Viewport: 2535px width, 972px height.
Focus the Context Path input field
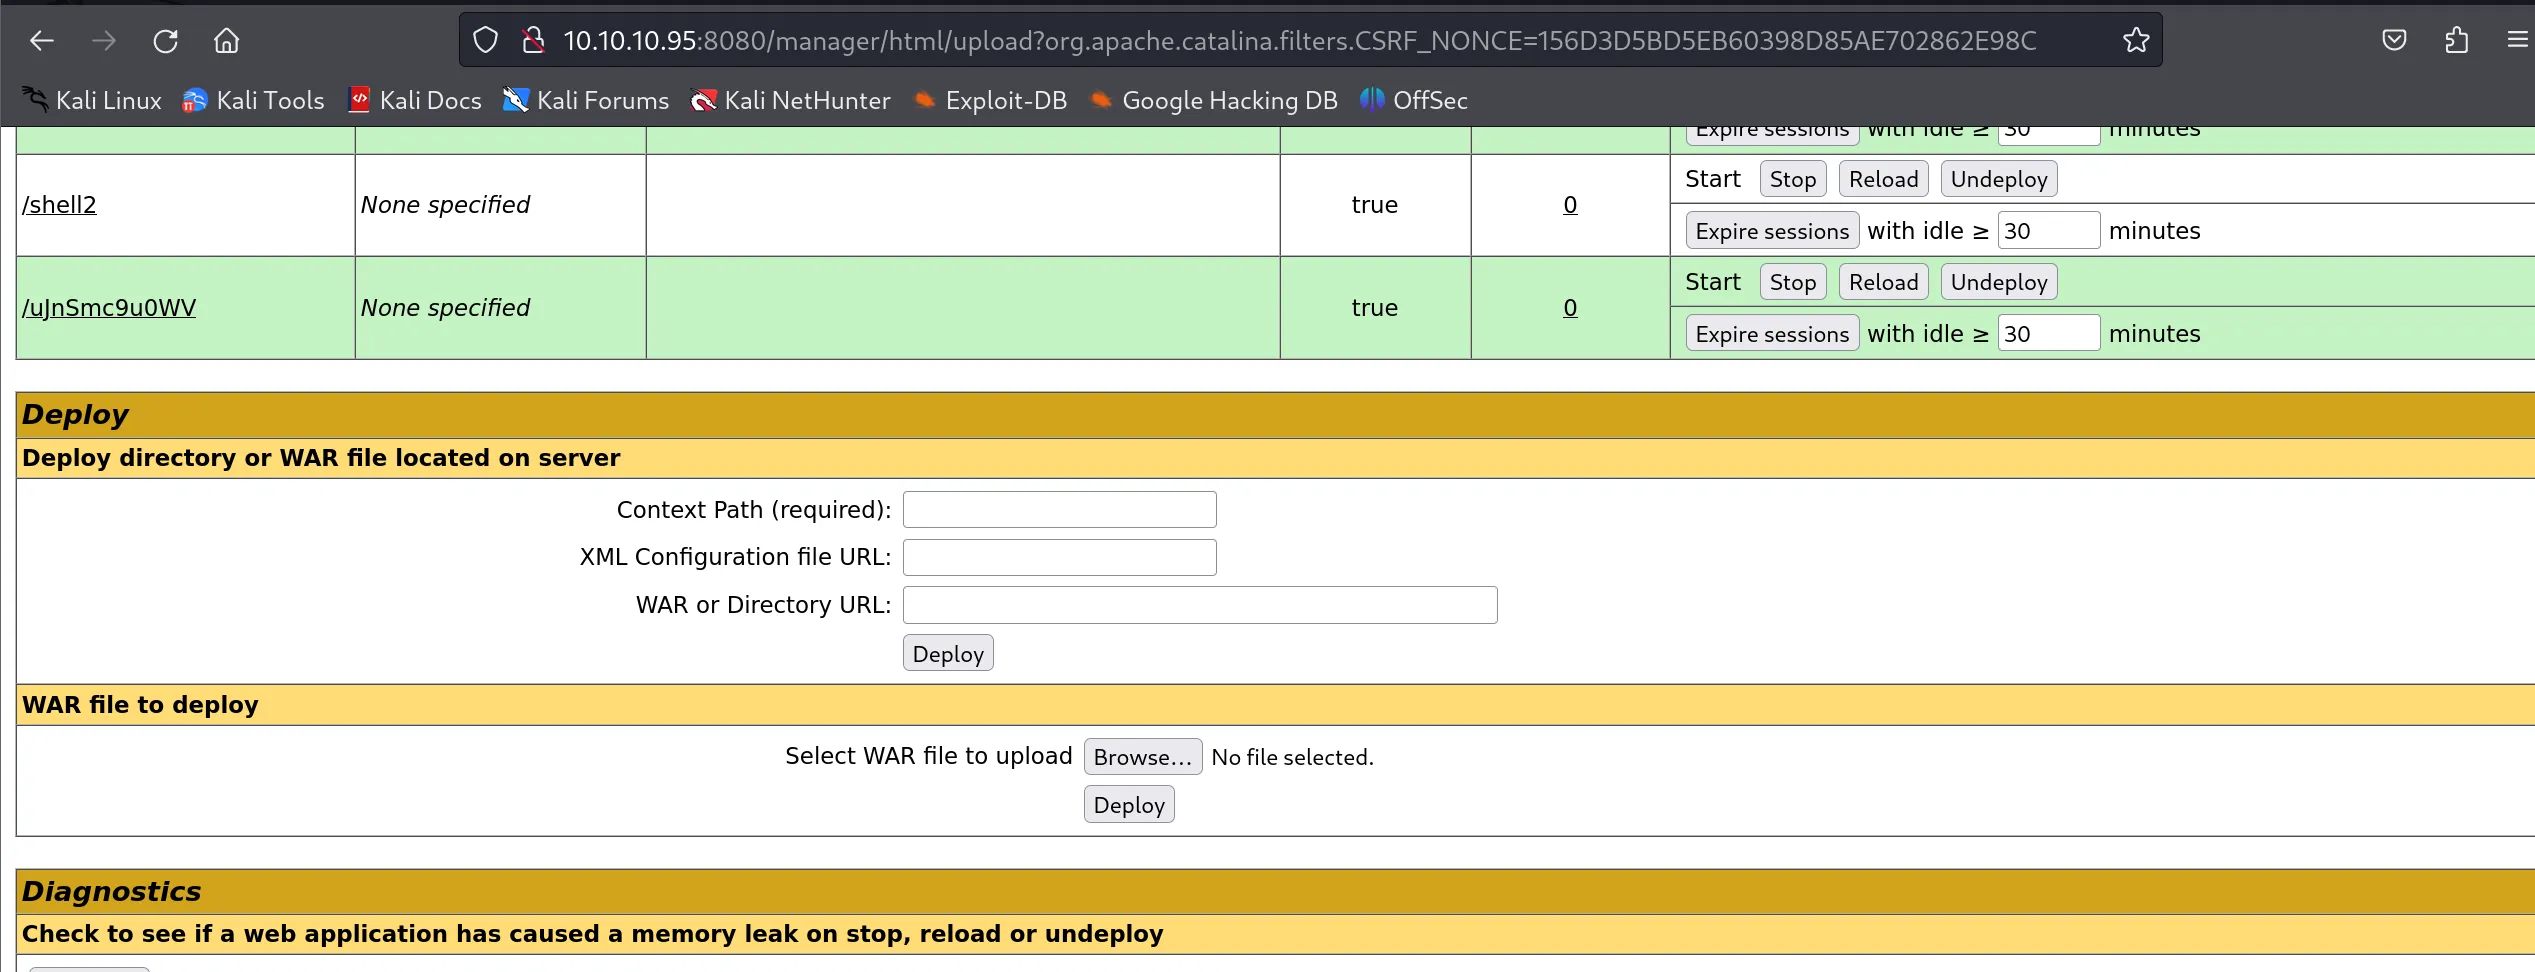click(1059, 510)
